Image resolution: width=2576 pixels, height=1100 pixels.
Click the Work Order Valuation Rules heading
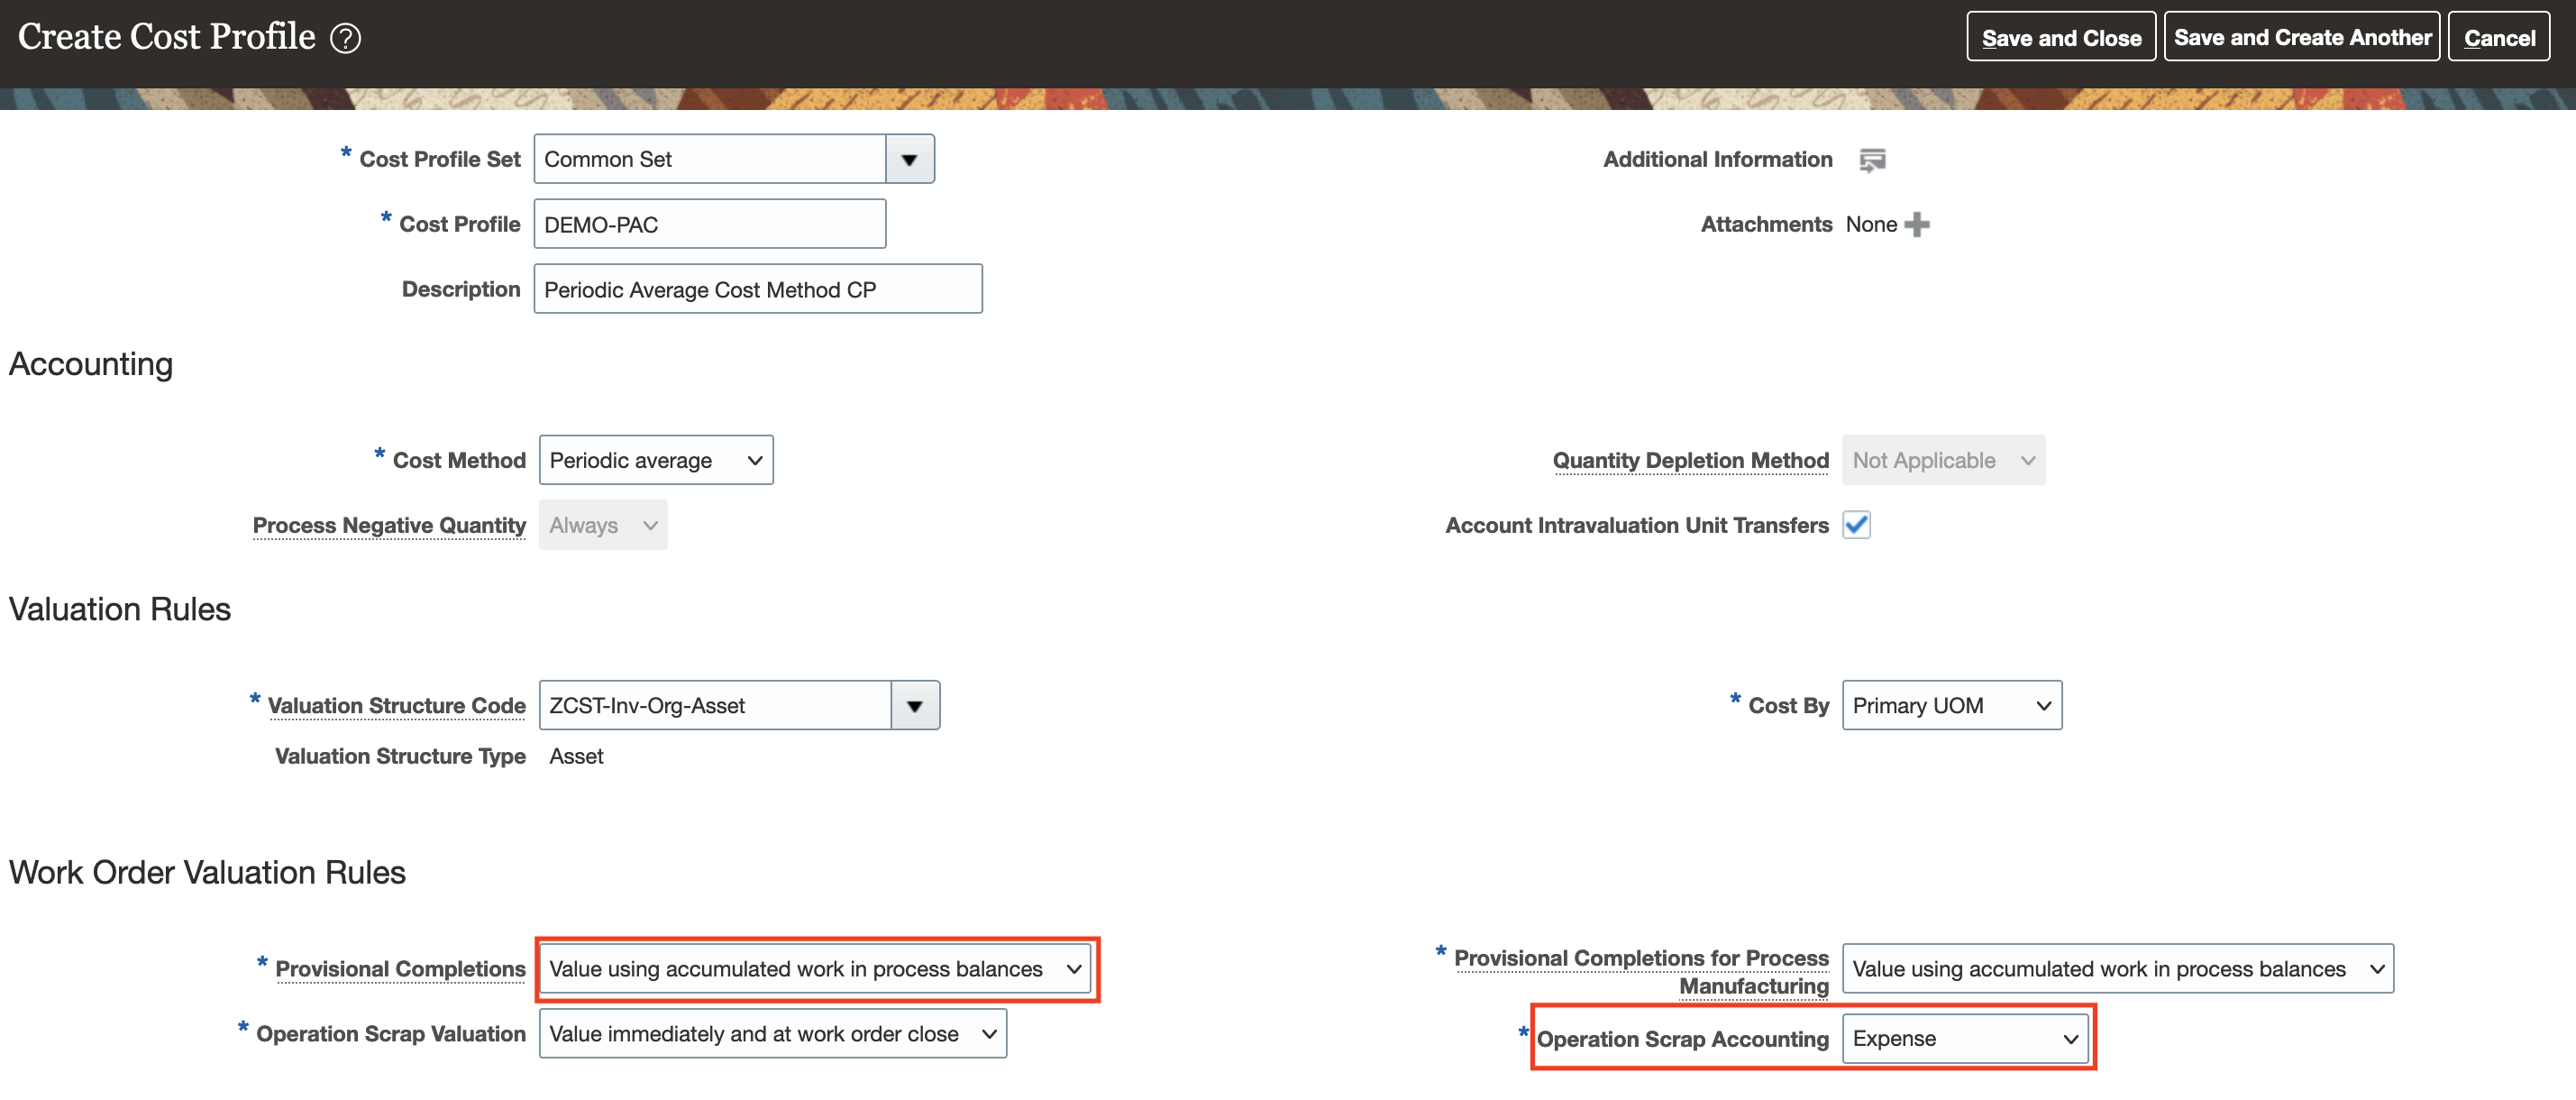(x=207, y=873)
